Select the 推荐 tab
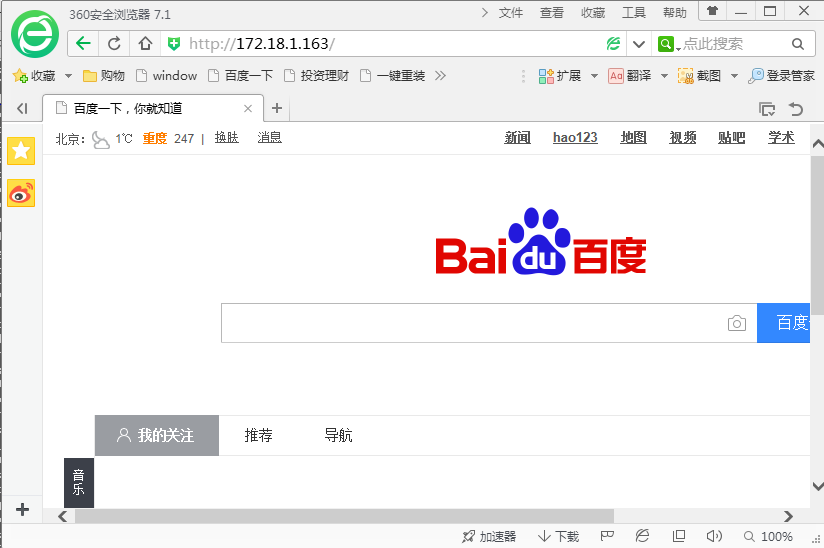Screen dimensions: 824x548 tap(259, 435)
